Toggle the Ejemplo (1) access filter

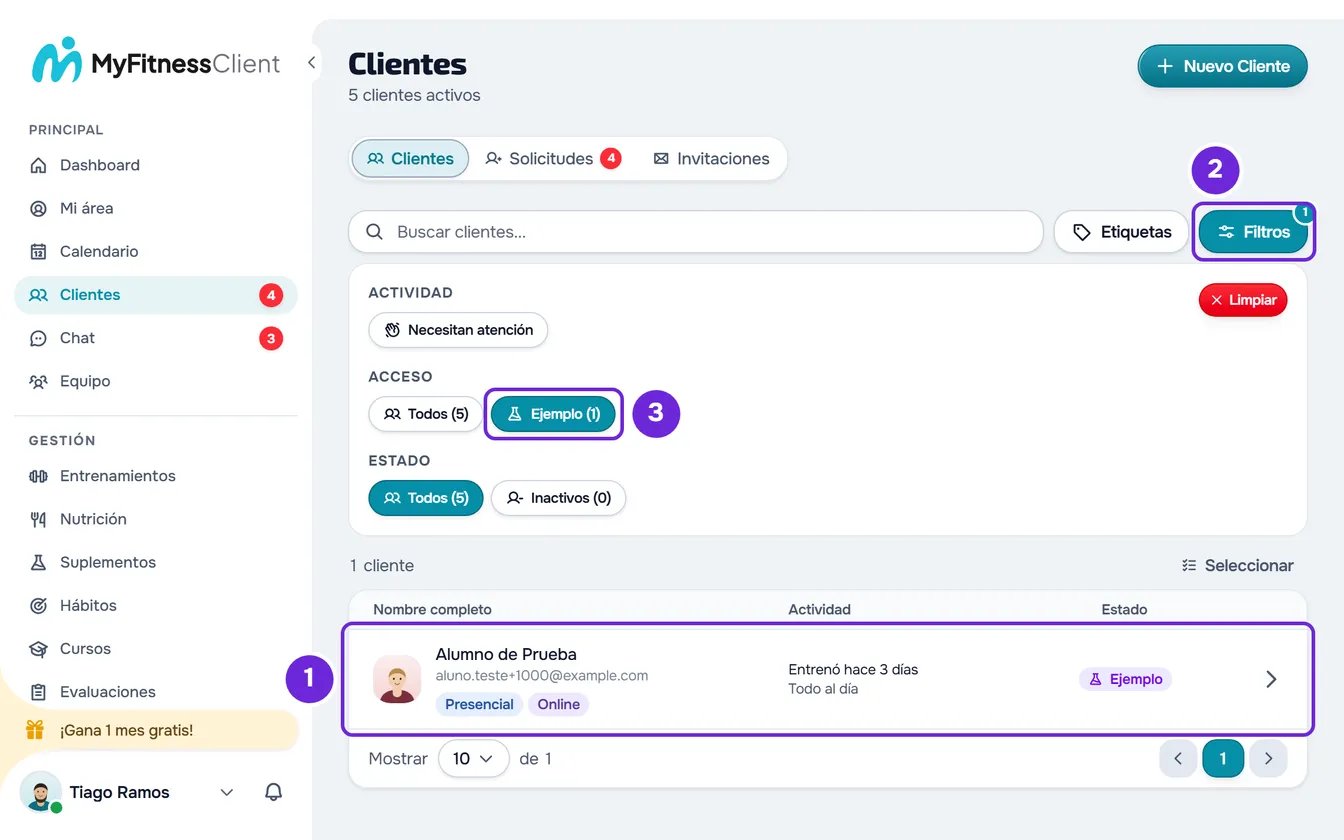click(553, 414)
